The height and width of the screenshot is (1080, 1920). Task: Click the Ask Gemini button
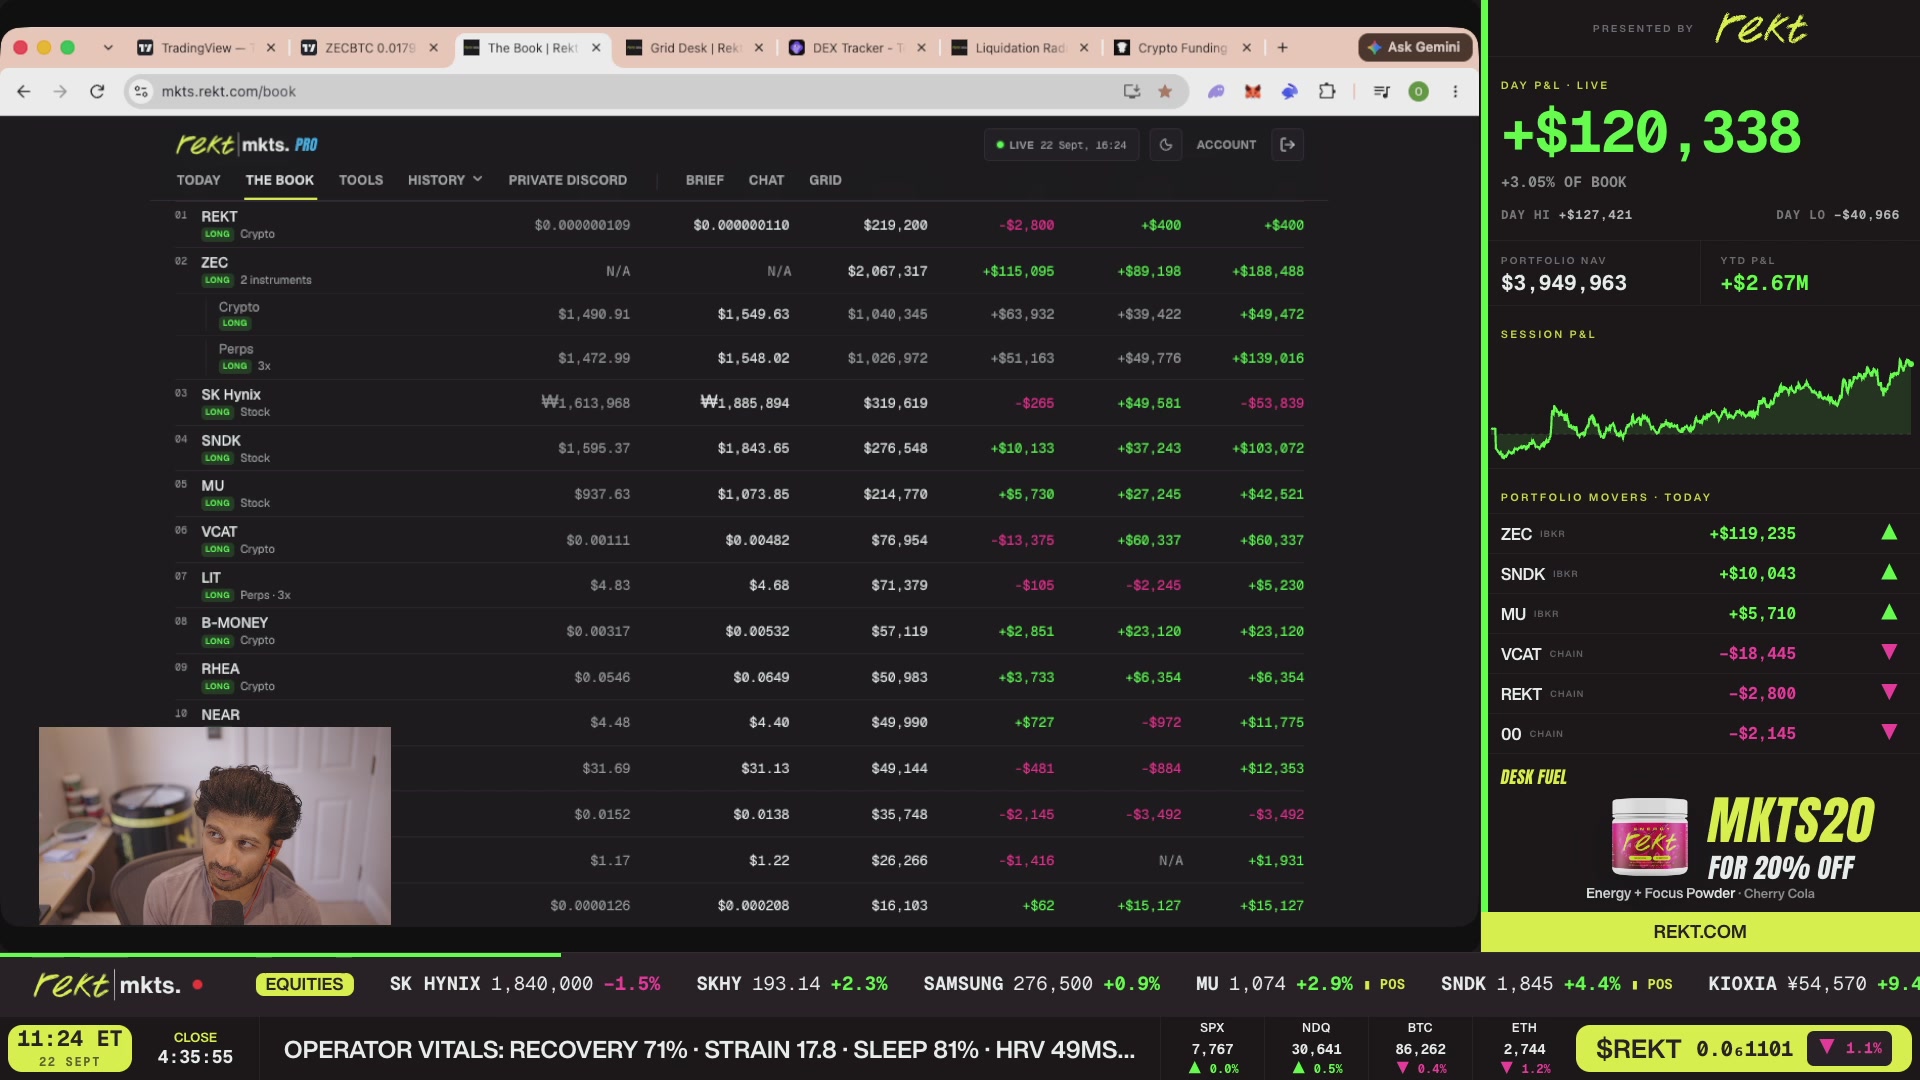(1415, 47)
